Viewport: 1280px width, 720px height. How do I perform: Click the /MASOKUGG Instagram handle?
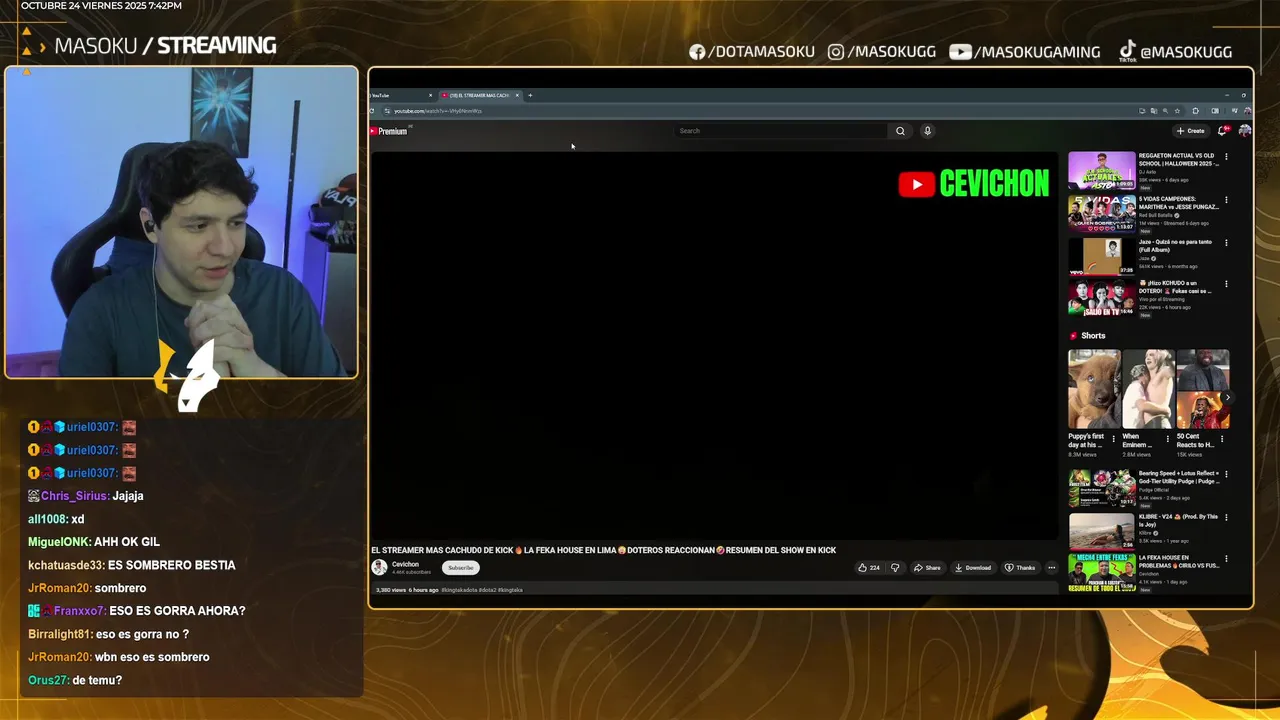(x=880, y=52)
